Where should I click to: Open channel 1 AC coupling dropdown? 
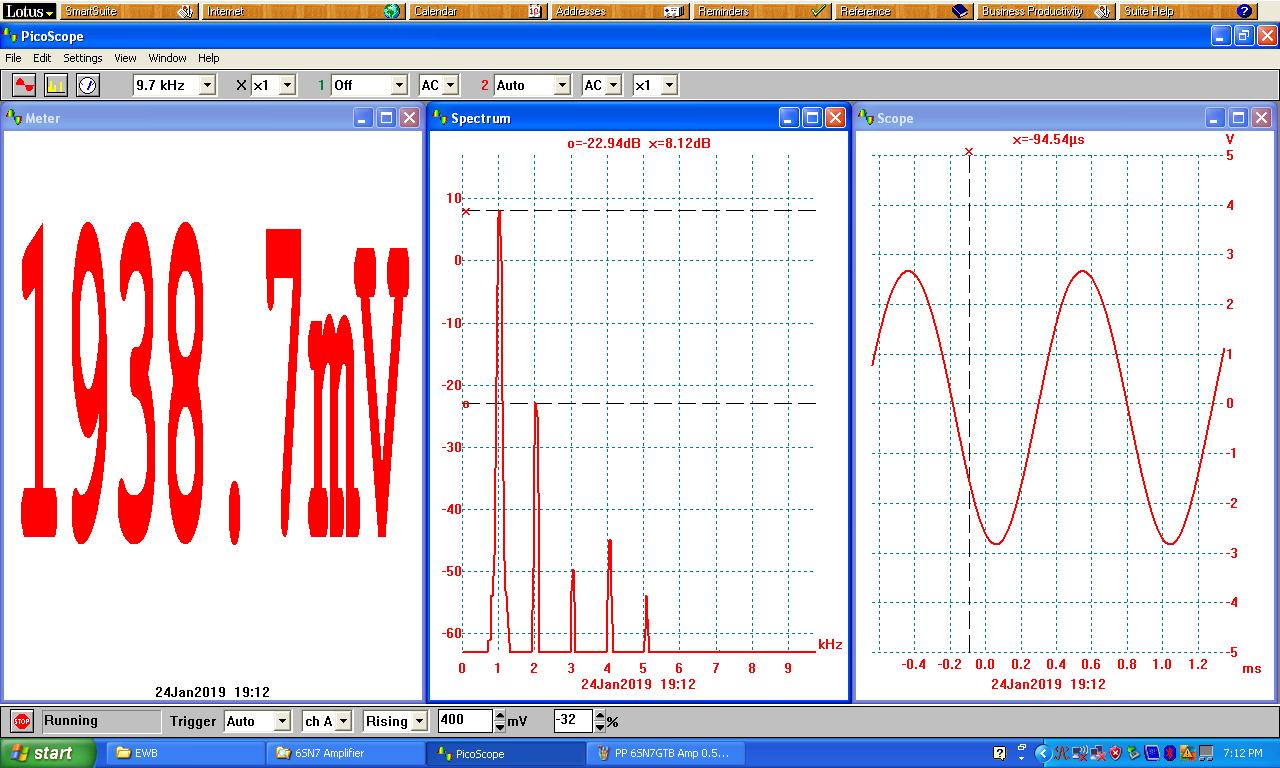[x=451, y=86]
